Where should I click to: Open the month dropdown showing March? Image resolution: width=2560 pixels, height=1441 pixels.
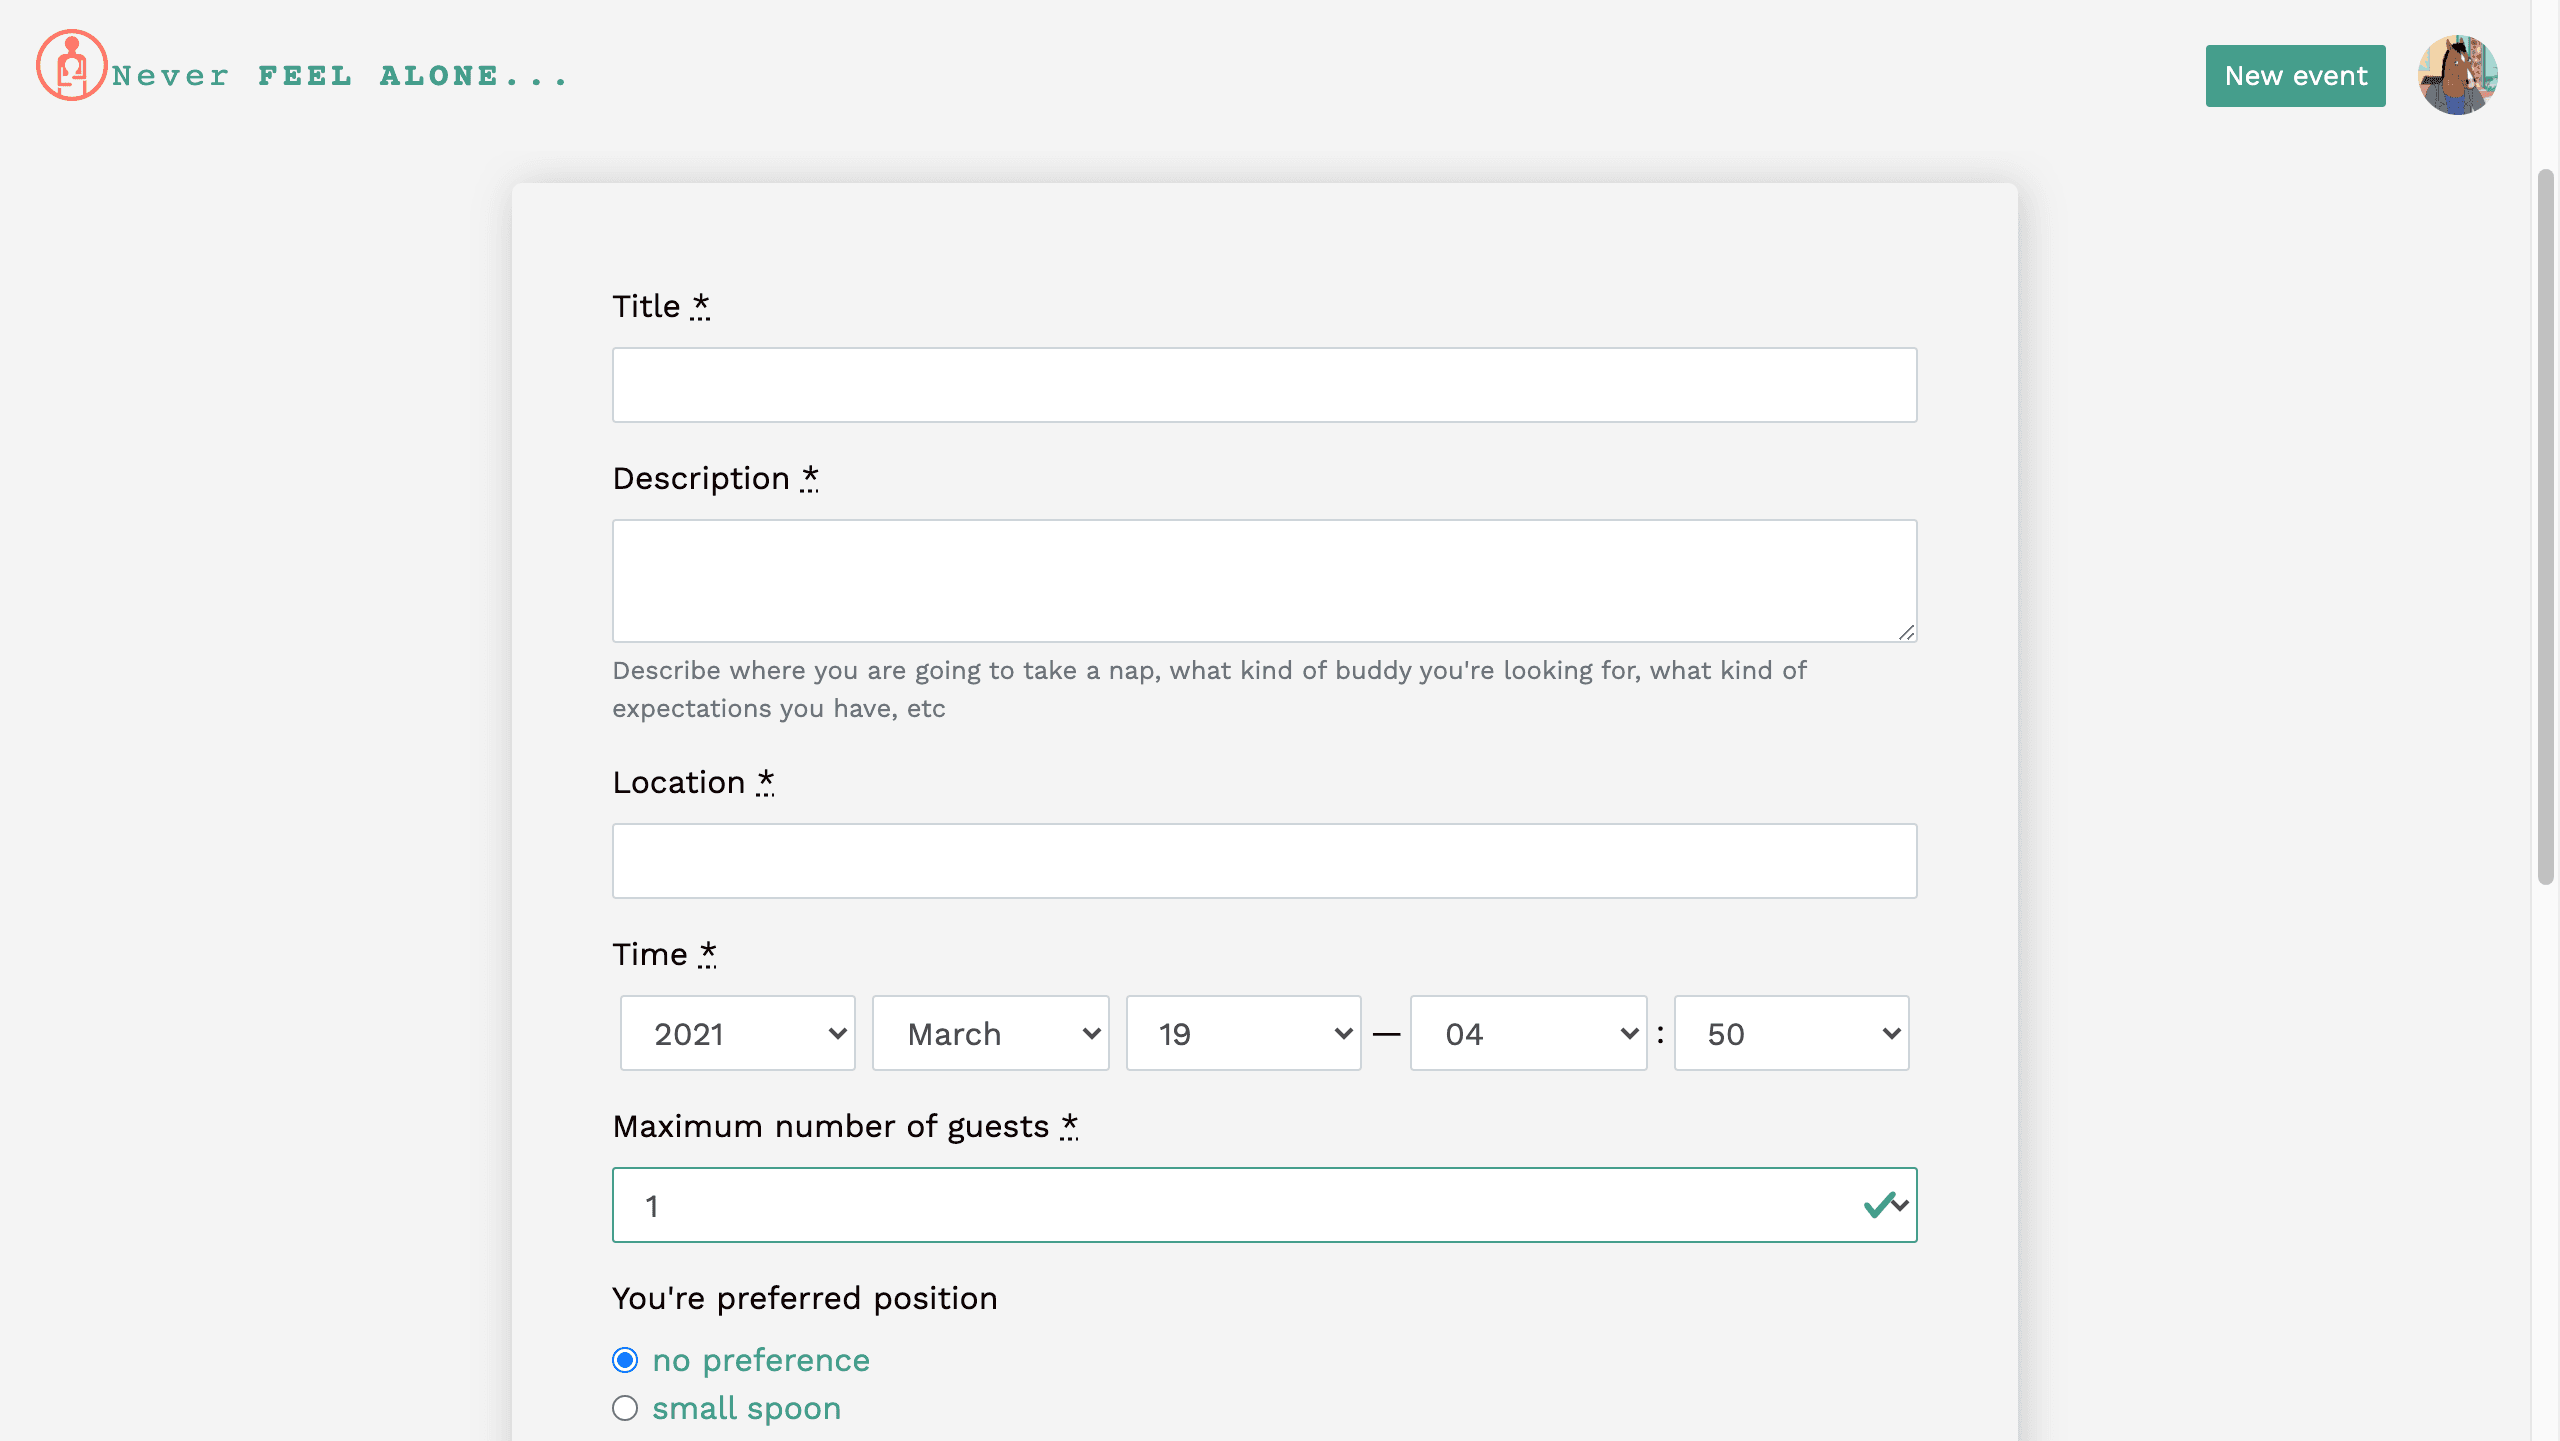point(990,1033)
